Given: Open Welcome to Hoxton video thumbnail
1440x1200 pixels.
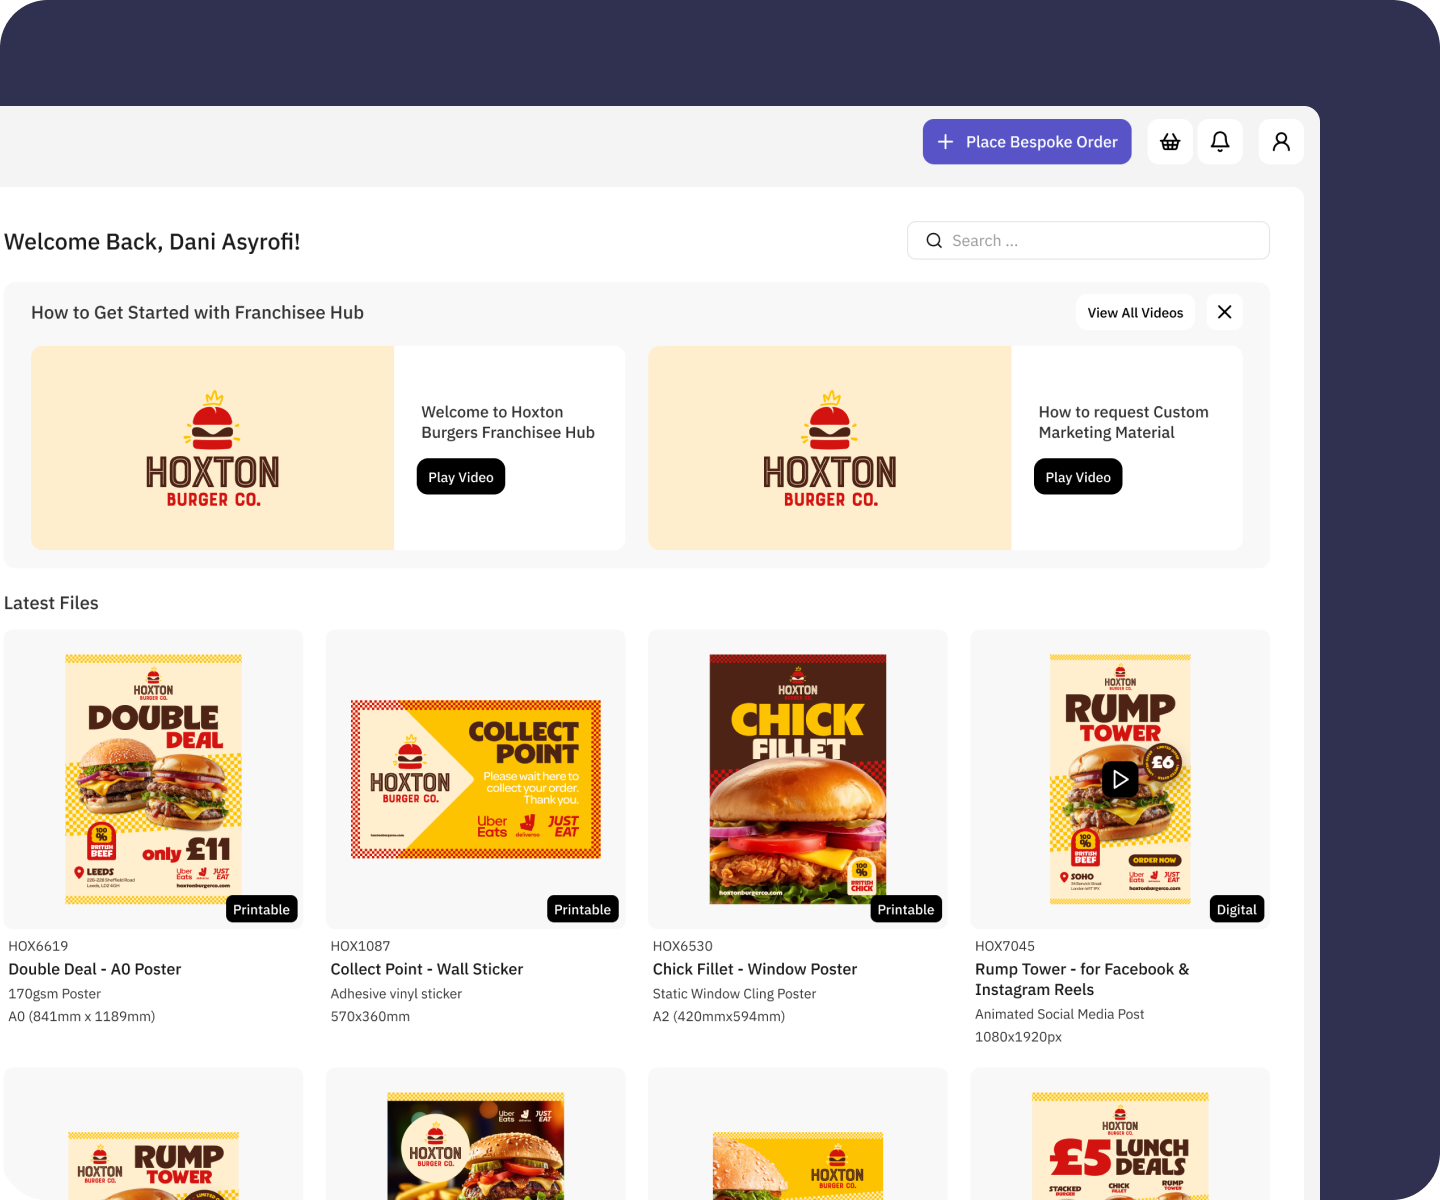Looking at the screenshot, I should coord(213,448).
